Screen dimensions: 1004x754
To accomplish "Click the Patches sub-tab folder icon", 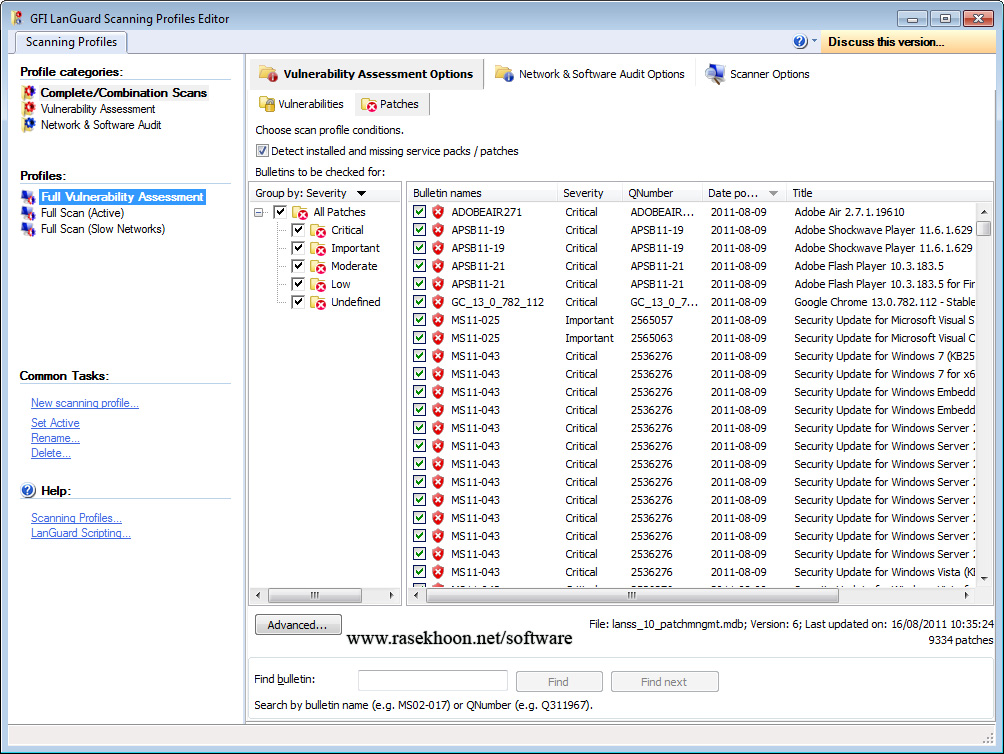I will tap(369, 104).
